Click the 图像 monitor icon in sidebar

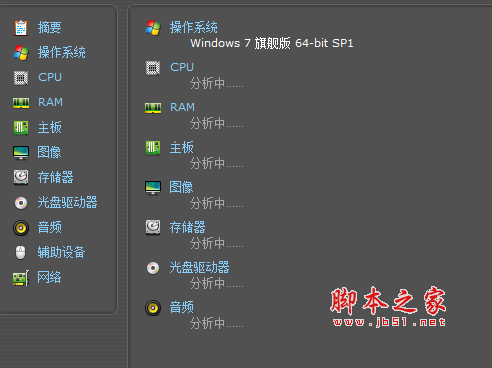coord(21,153)
